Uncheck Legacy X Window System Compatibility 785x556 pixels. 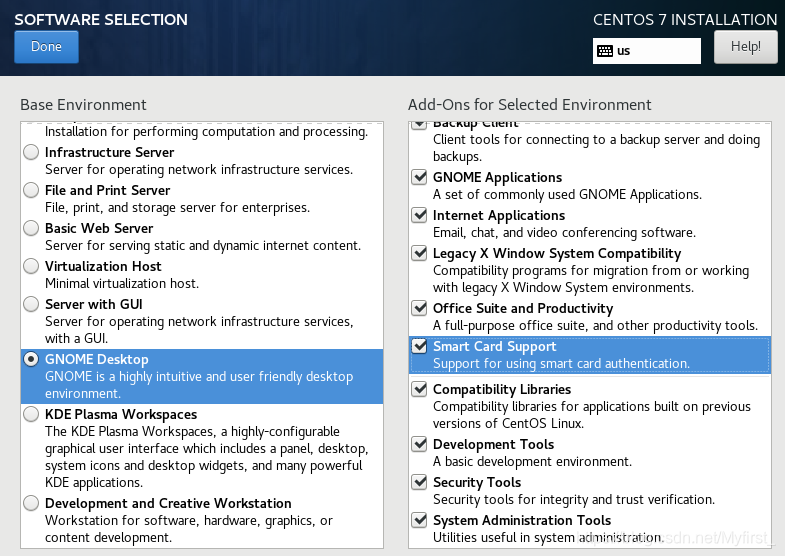[419, 253]
